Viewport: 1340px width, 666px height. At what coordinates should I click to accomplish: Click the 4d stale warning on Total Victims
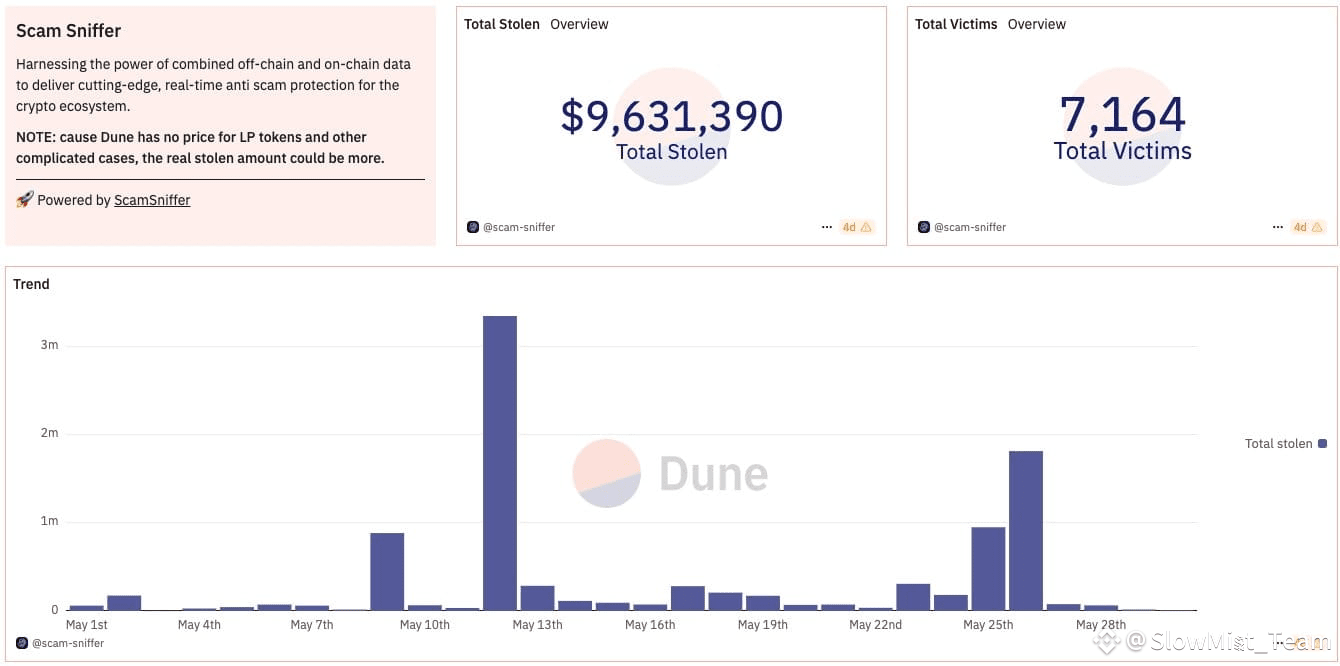1308,227
